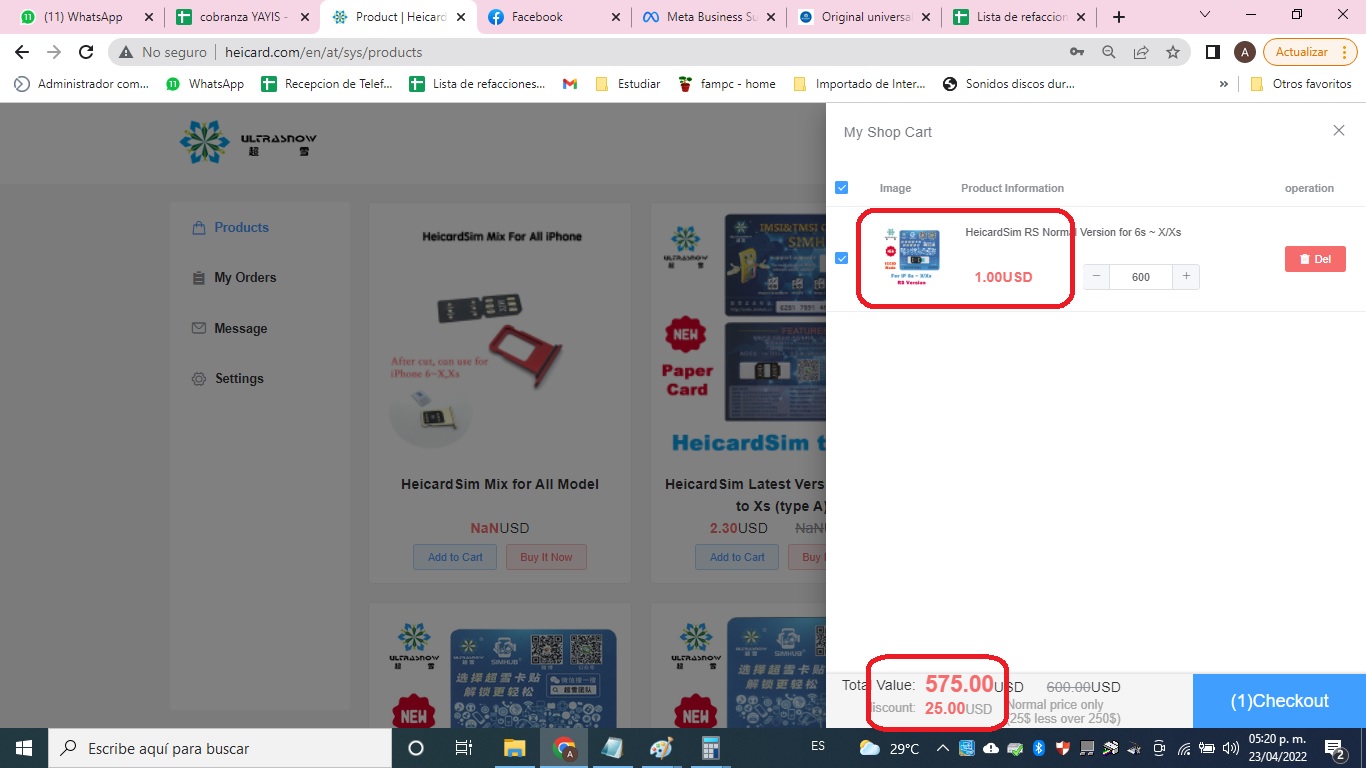Click the No seguro security warning icon

click(126, 52)
